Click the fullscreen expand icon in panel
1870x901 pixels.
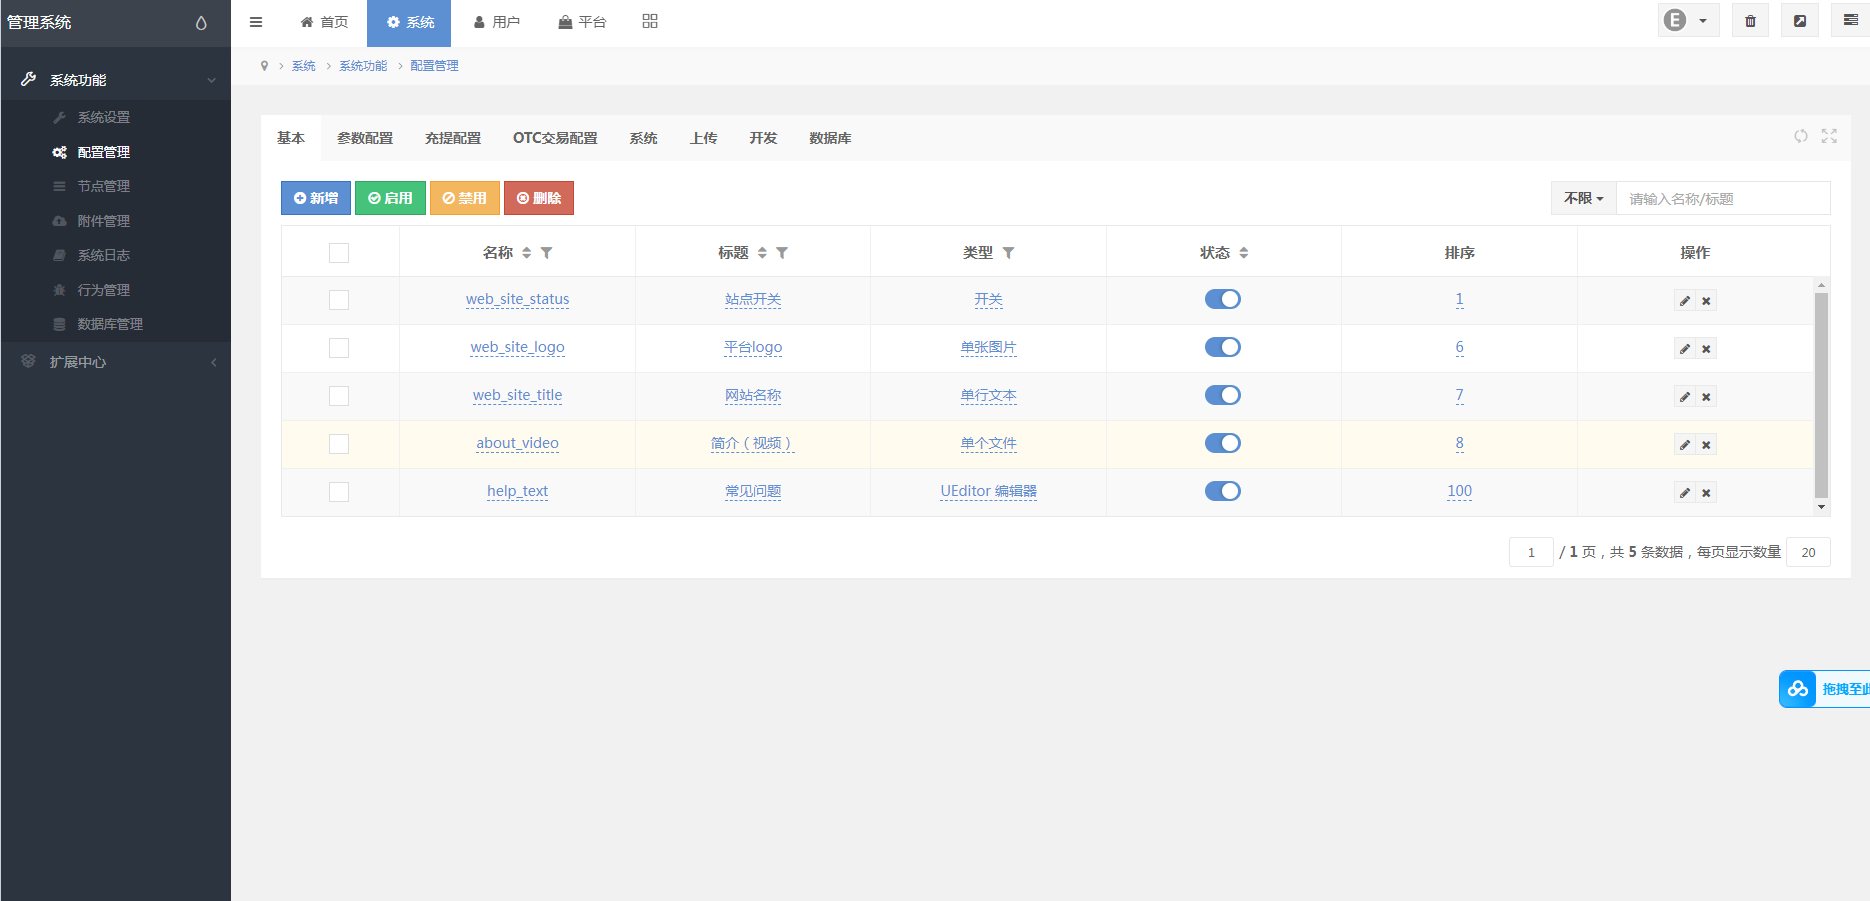pyautogui.click(x=1829, y=136)
